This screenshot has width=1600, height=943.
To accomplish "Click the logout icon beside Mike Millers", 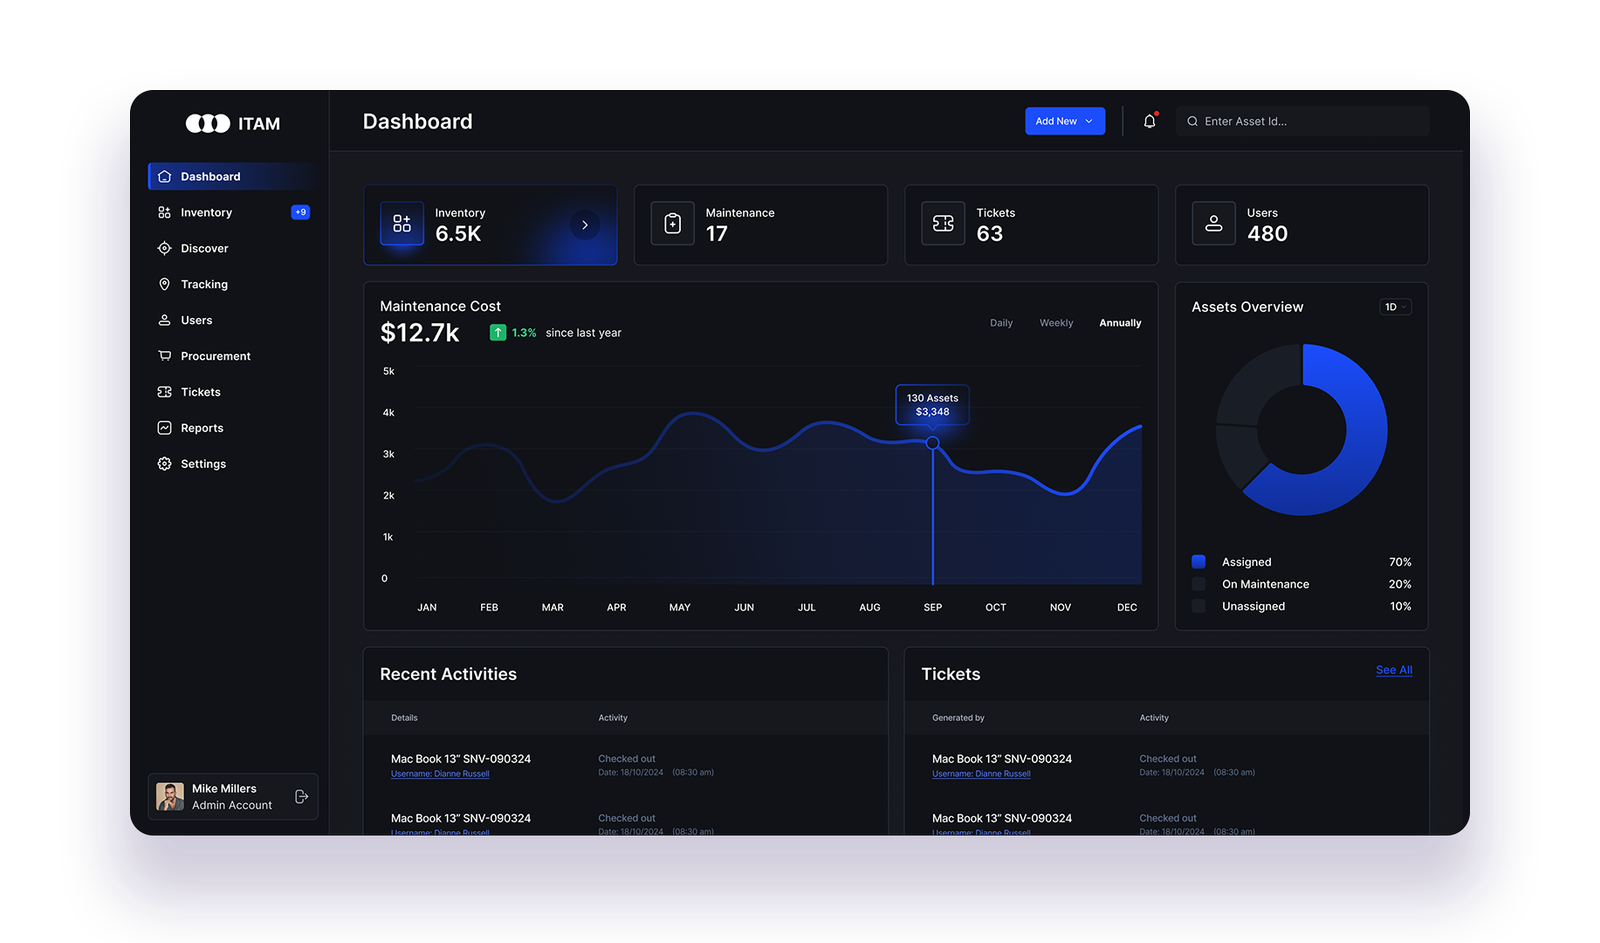I will [x=301, y=797].
